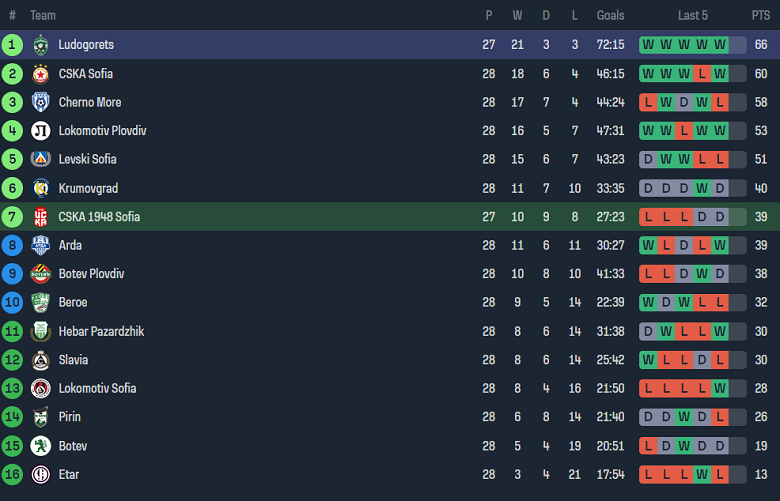The width and height of the screenshot is (780, 501).
Task: Click the CSKA 1948 Sofia crest
Action: pos(41,216)
